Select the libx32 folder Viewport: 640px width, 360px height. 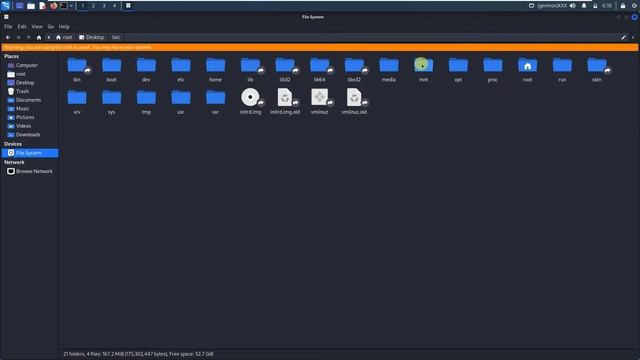click(354, 65)
